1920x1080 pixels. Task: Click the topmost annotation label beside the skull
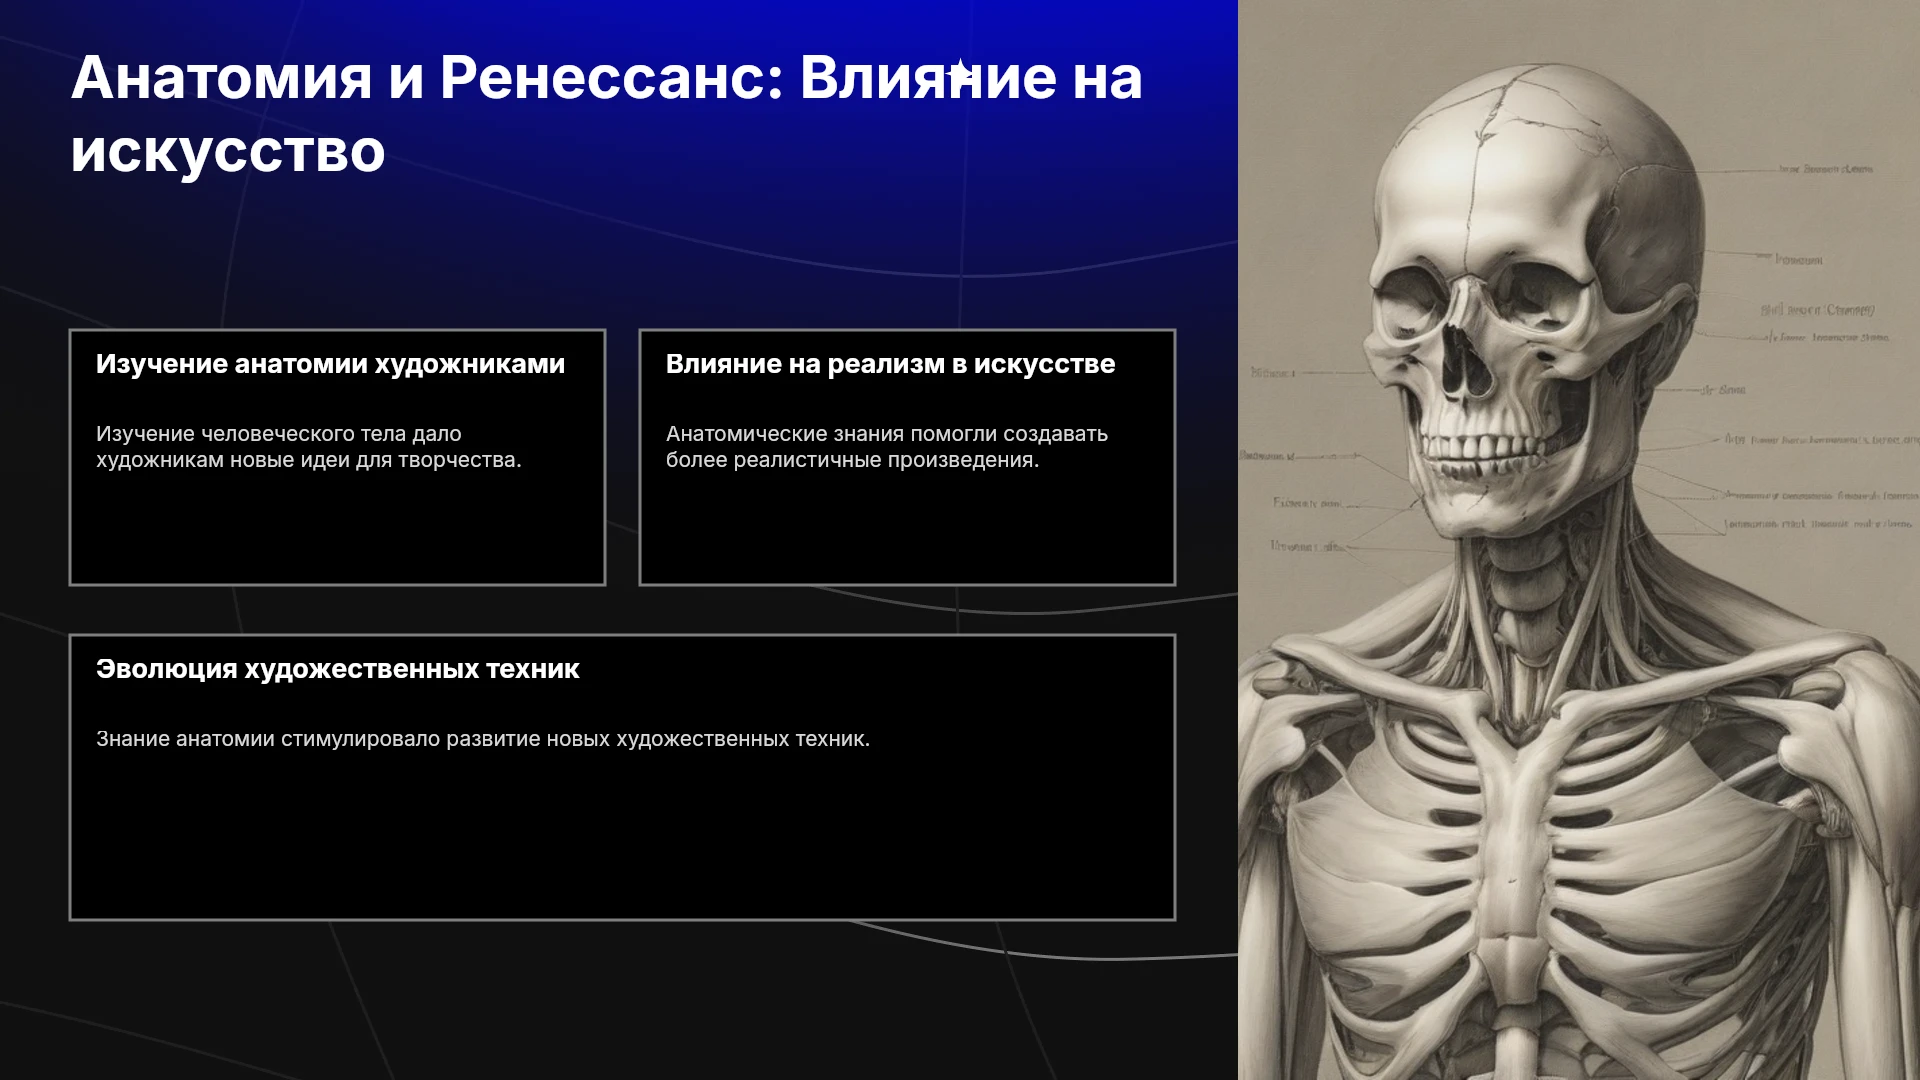click(x=1825, y=169)
